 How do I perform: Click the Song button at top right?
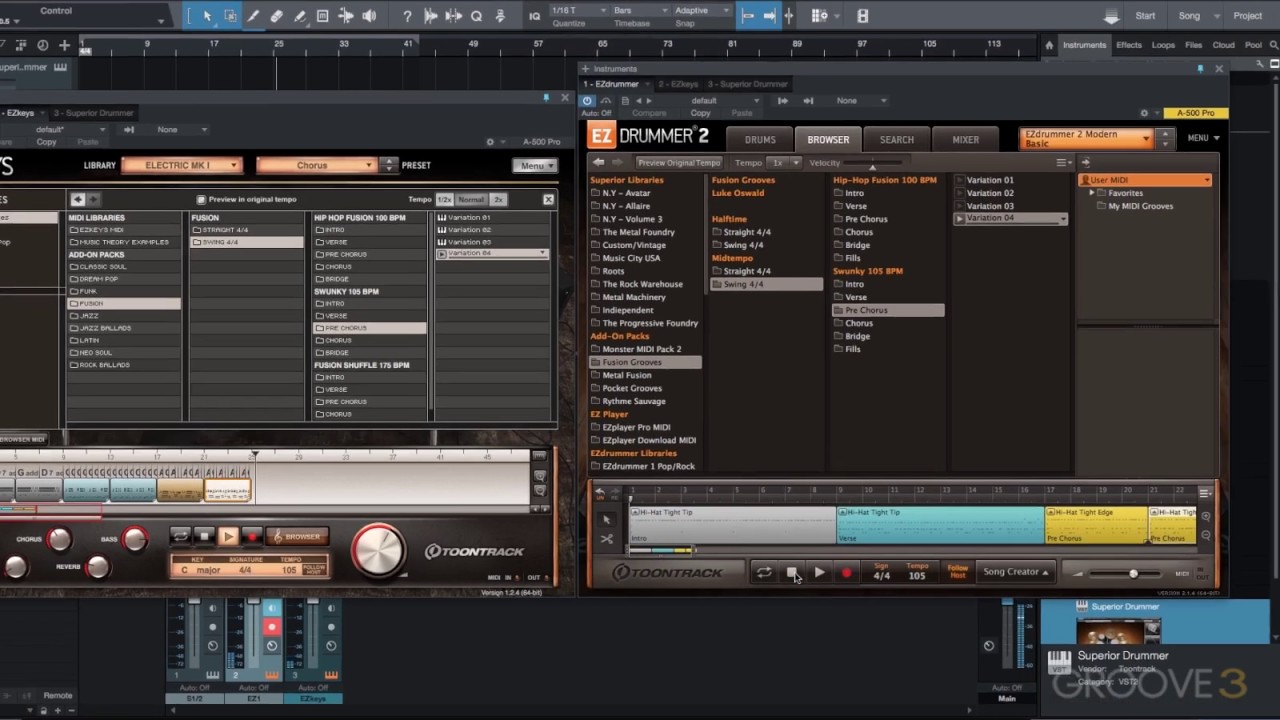tap(1189, 16)
